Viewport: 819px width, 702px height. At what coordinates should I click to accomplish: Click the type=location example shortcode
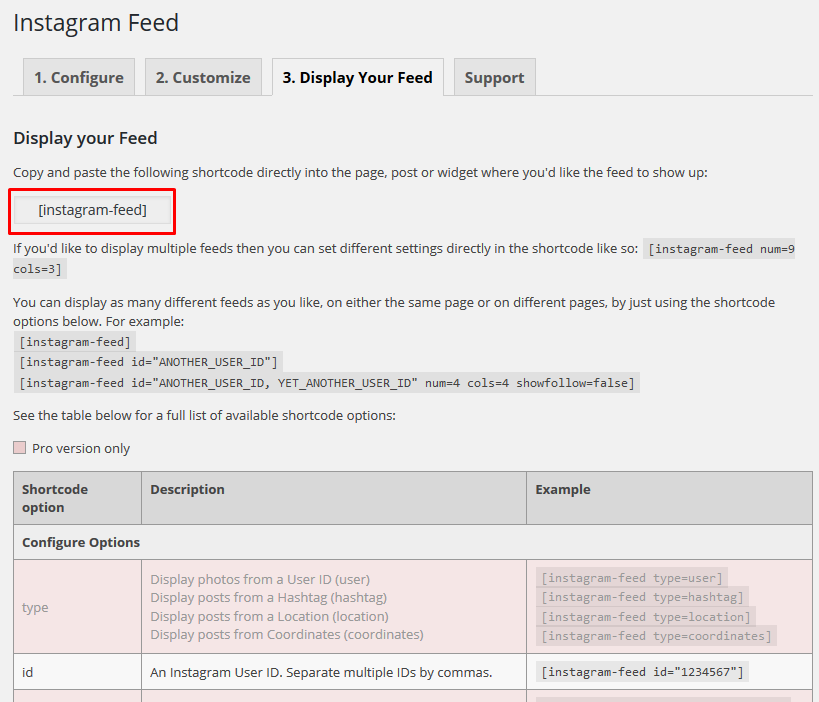coord(646,617)
